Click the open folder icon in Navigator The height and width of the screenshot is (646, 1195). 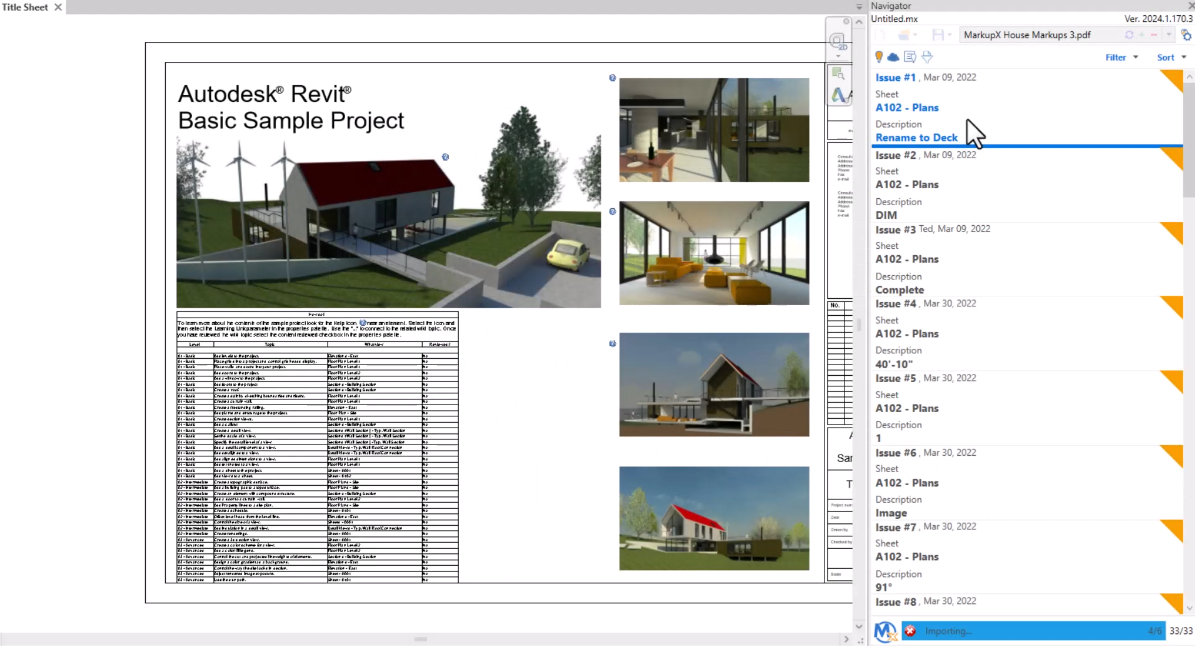pos(904,35)
